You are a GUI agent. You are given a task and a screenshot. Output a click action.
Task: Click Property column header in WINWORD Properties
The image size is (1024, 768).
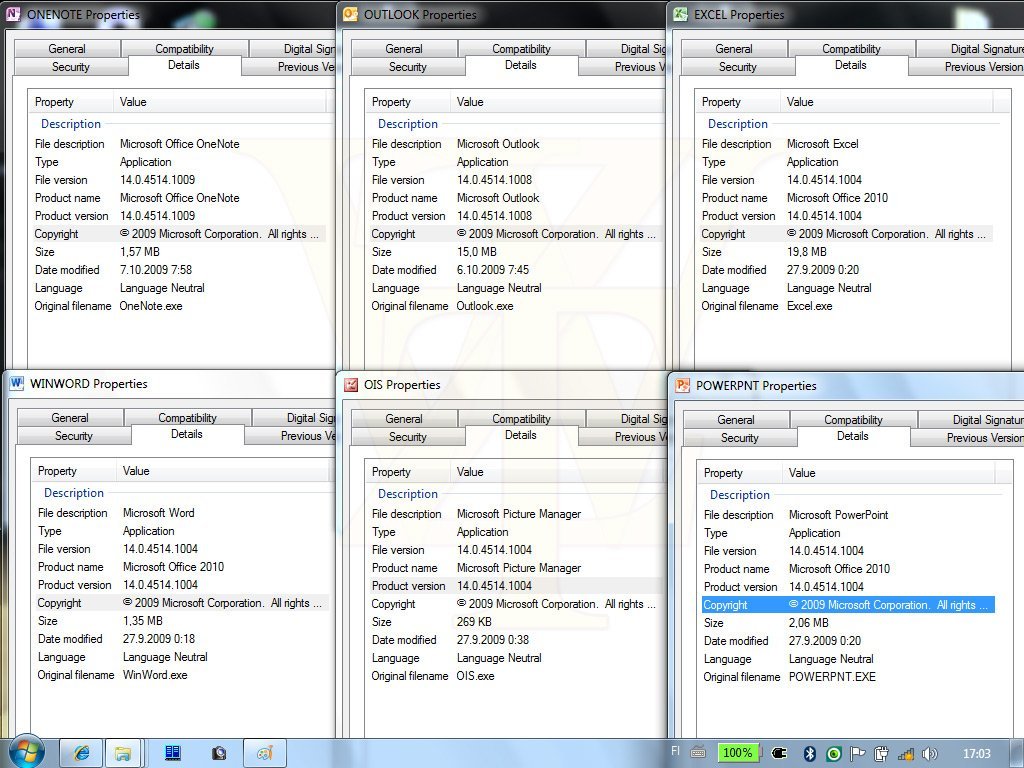(74, 471)
